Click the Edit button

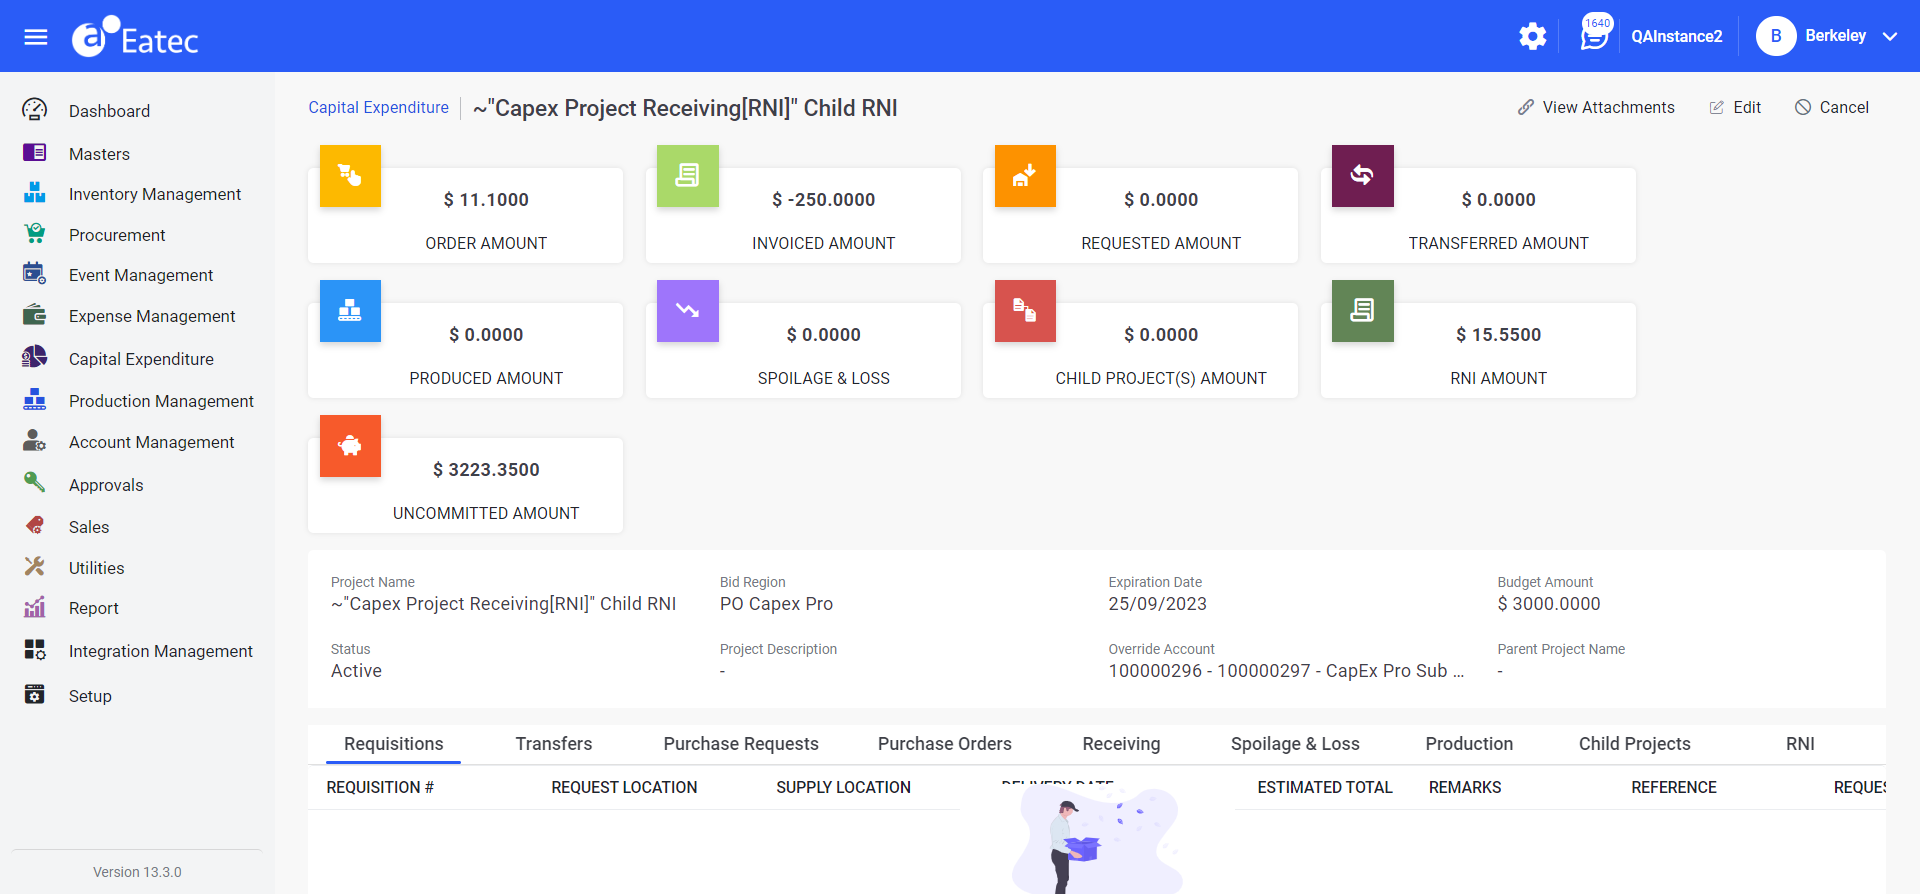tap(1735, 108)
